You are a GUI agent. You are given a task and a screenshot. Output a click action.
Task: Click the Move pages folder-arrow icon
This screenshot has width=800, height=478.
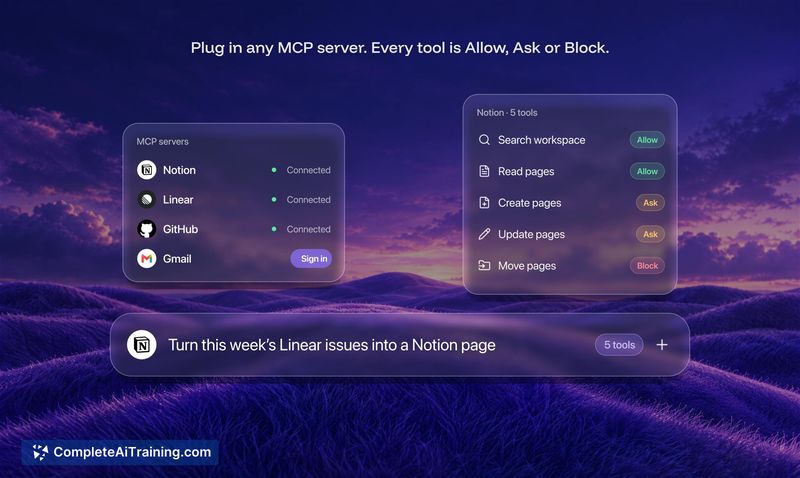point(484,265)
